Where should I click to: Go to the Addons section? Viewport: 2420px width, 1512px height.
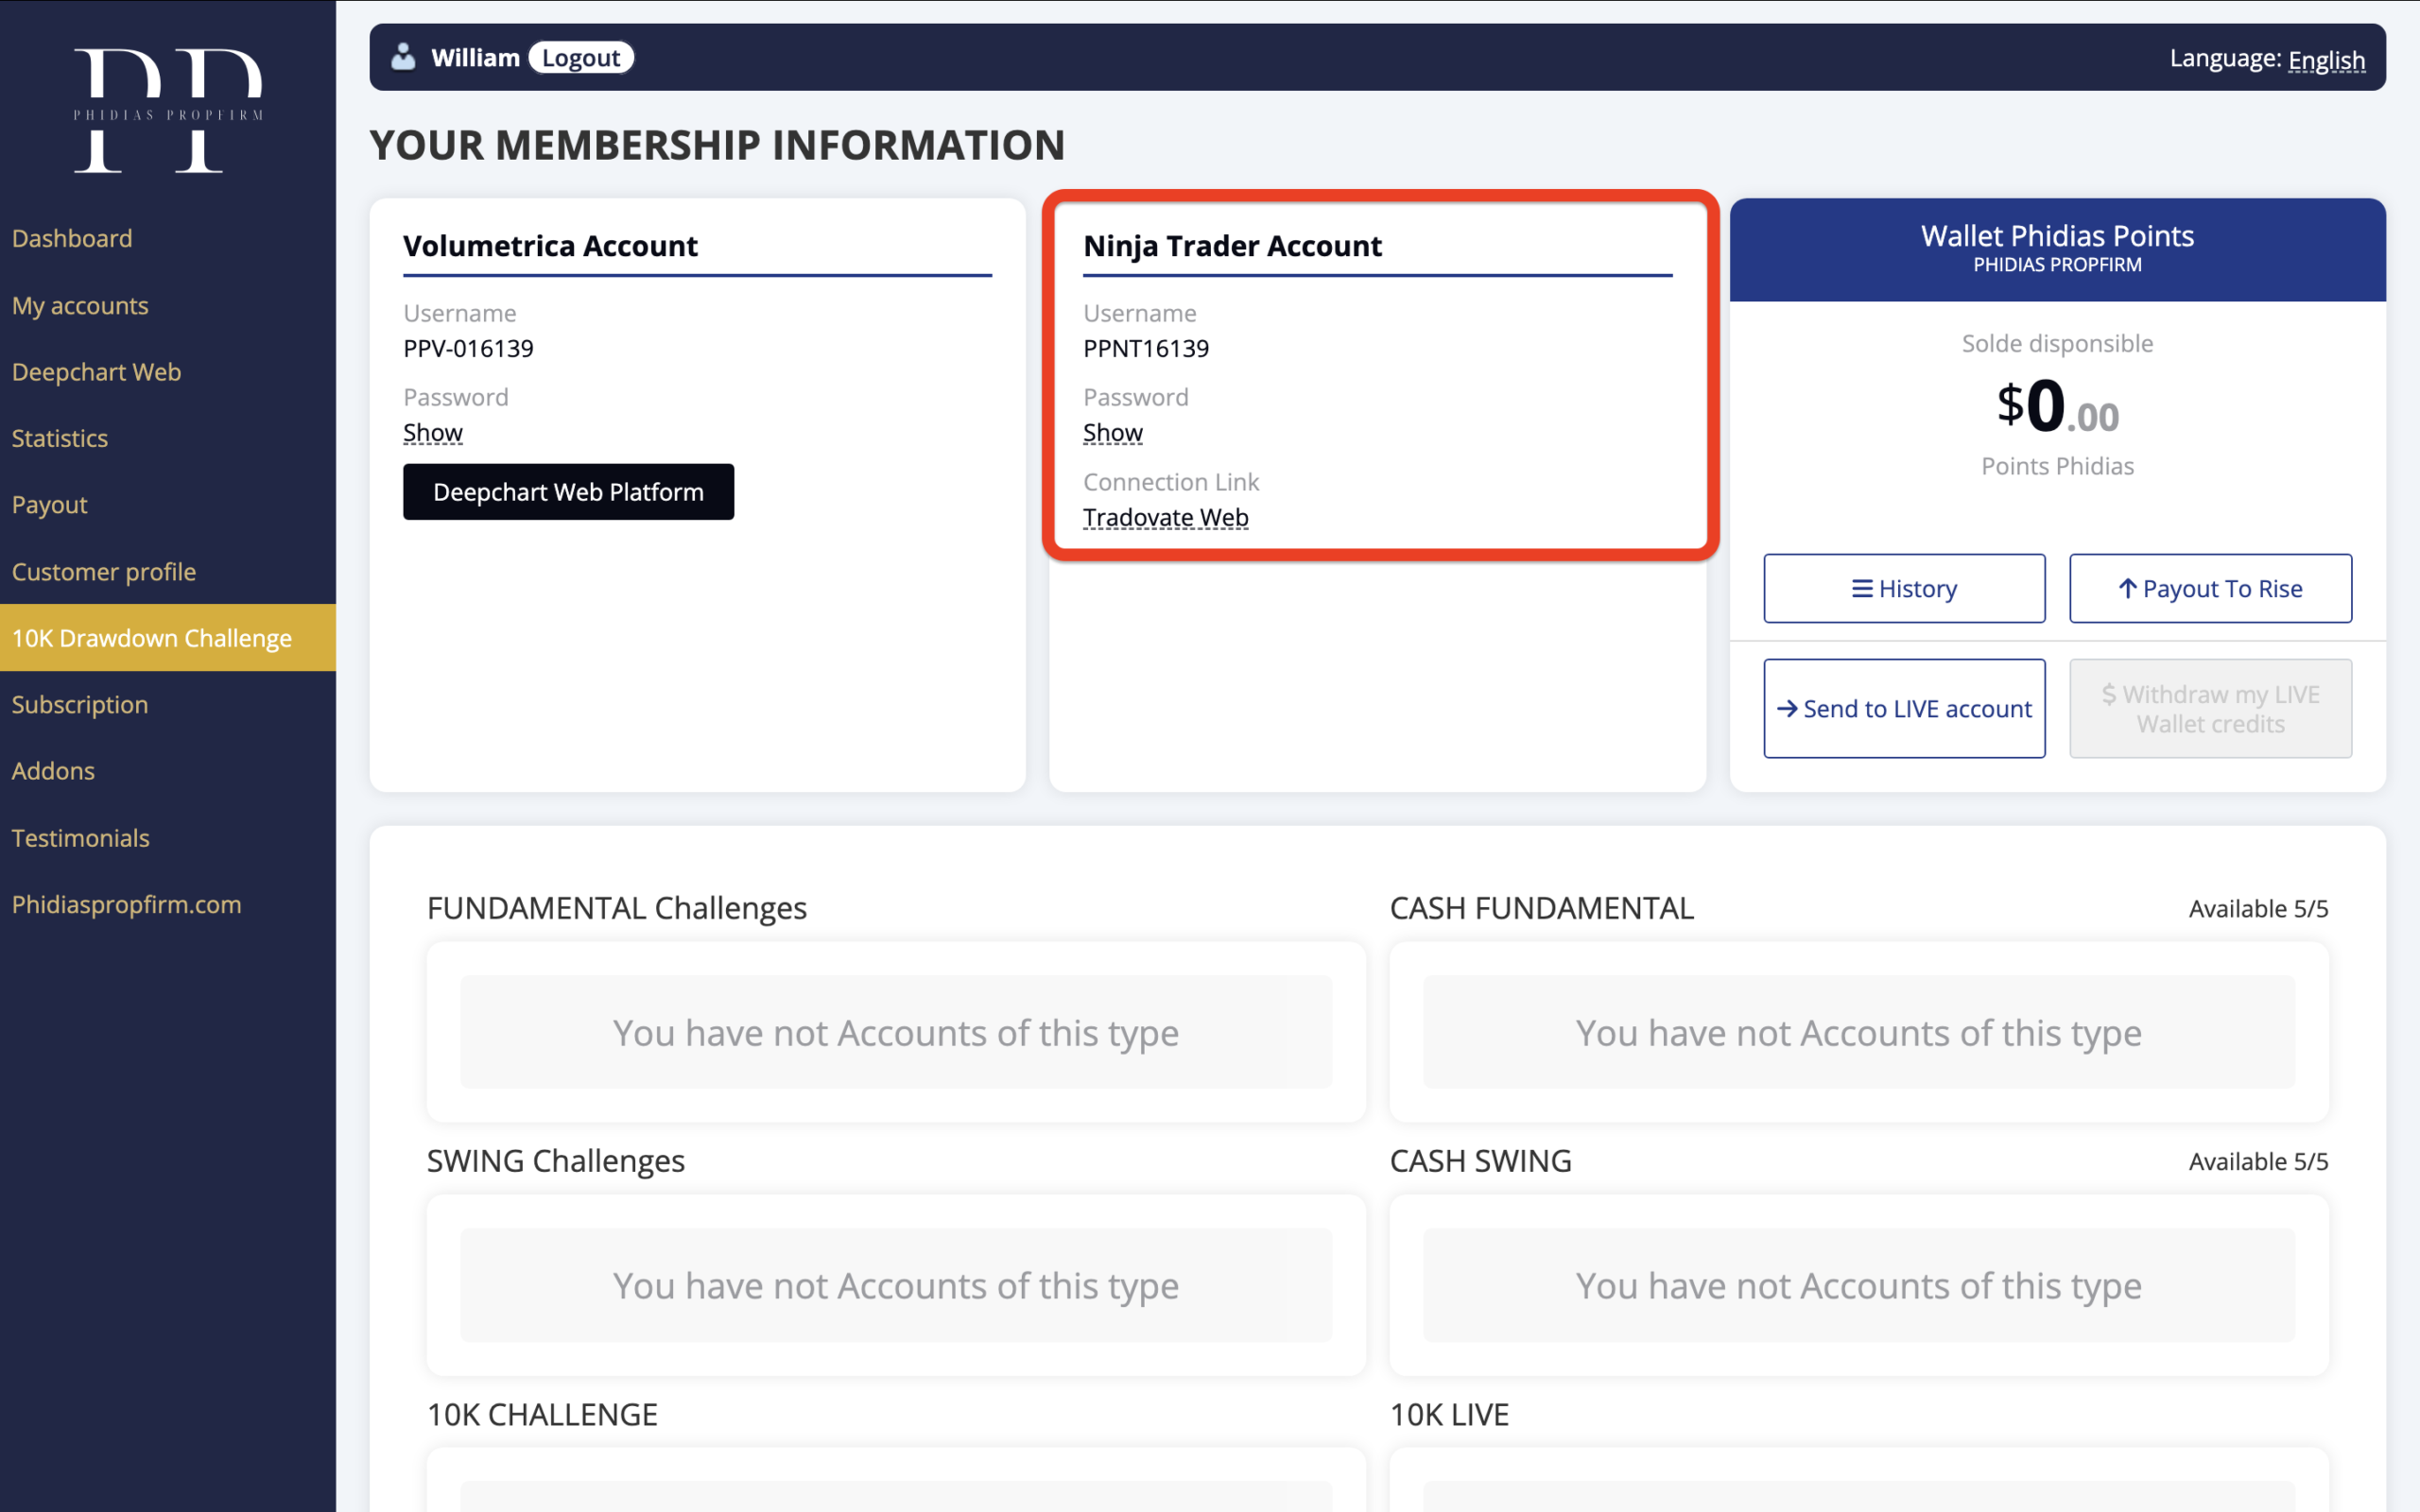(53, 771)
